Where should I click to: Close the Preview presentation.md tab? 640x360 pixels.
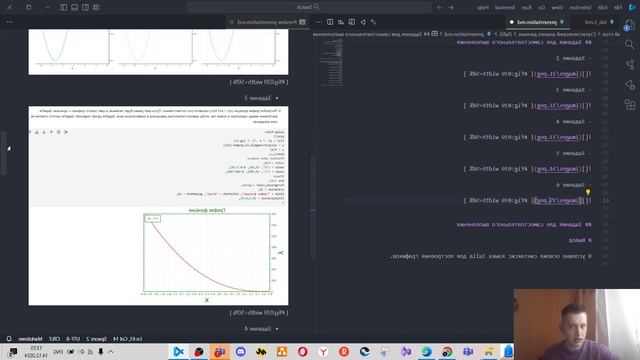[x=231, y=22]
